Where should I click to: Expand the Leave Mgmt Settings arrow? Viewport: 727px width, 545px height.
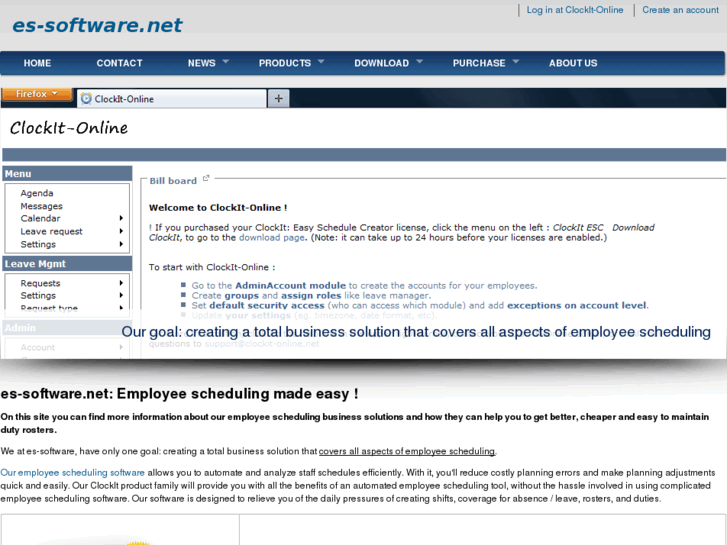click(x=121, y=295)
